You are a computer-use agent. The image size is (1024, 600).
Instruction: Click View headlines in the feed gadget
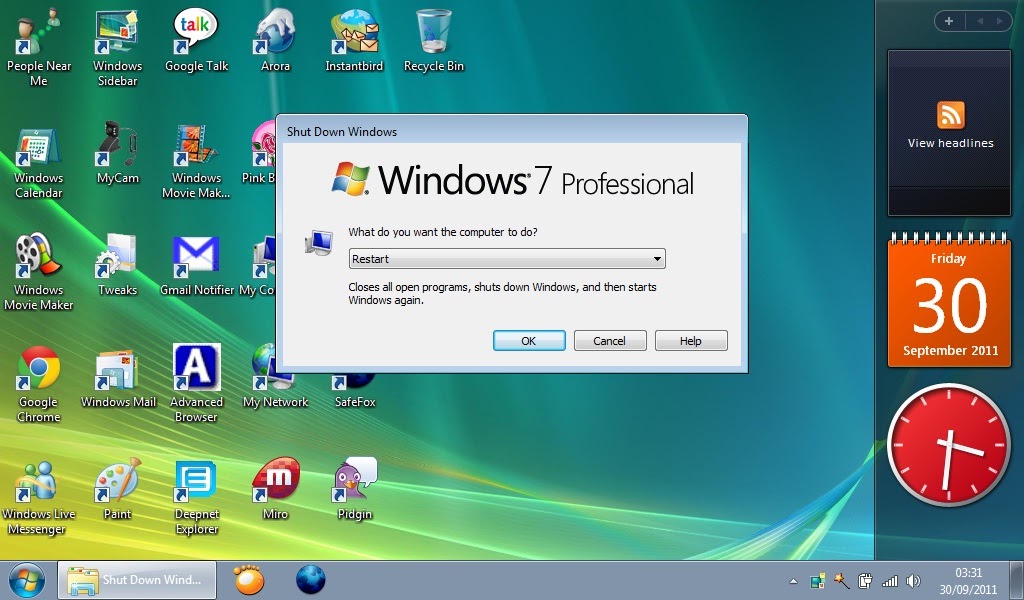point(950,143)
